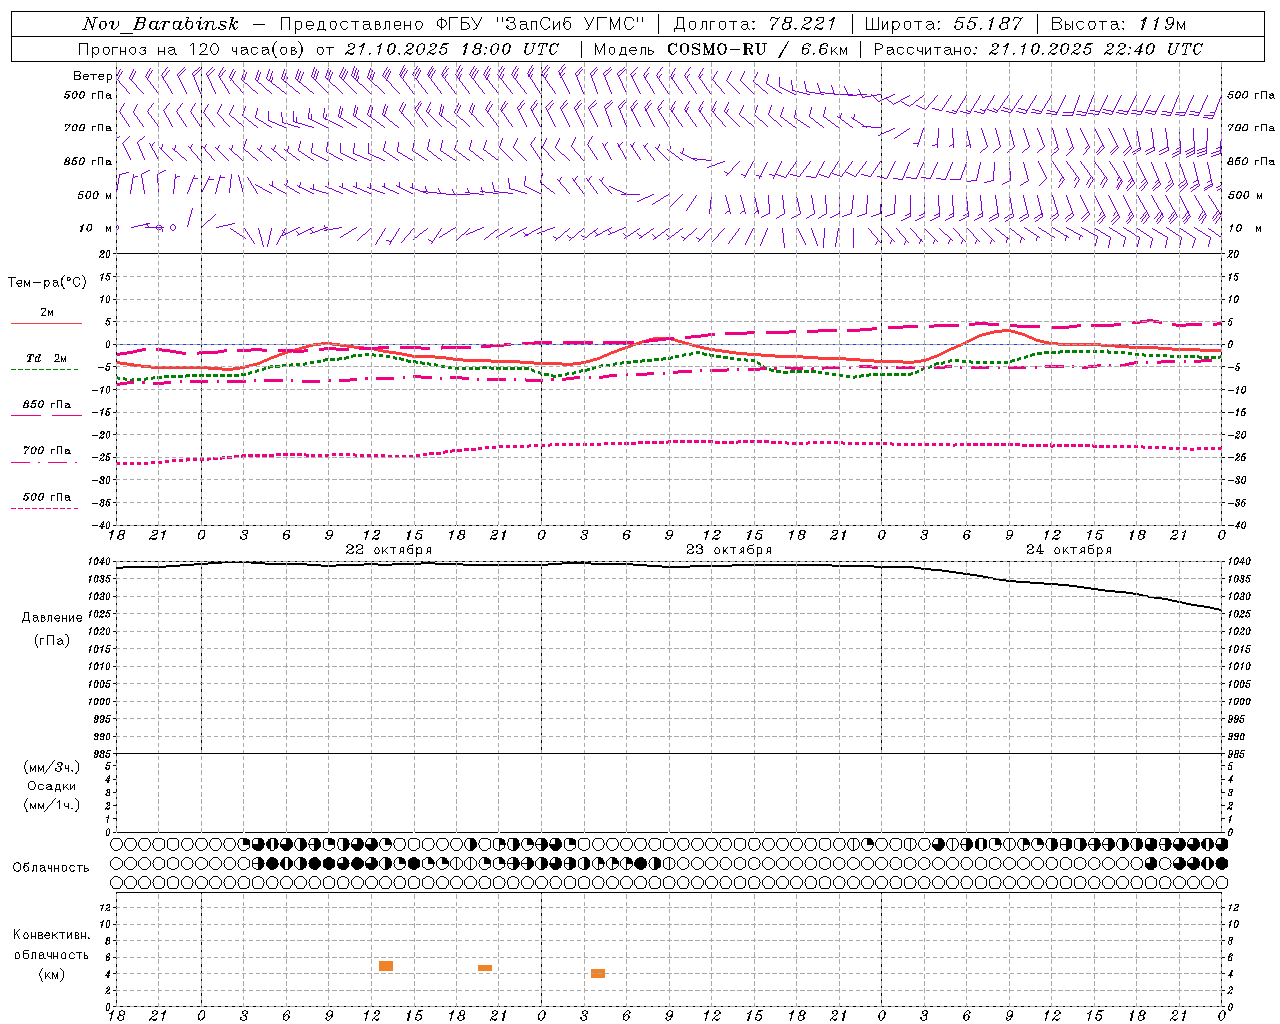Click orange convective bar at 4h 23 October
Screen dimensions: 1280x1024
(598, 973)
